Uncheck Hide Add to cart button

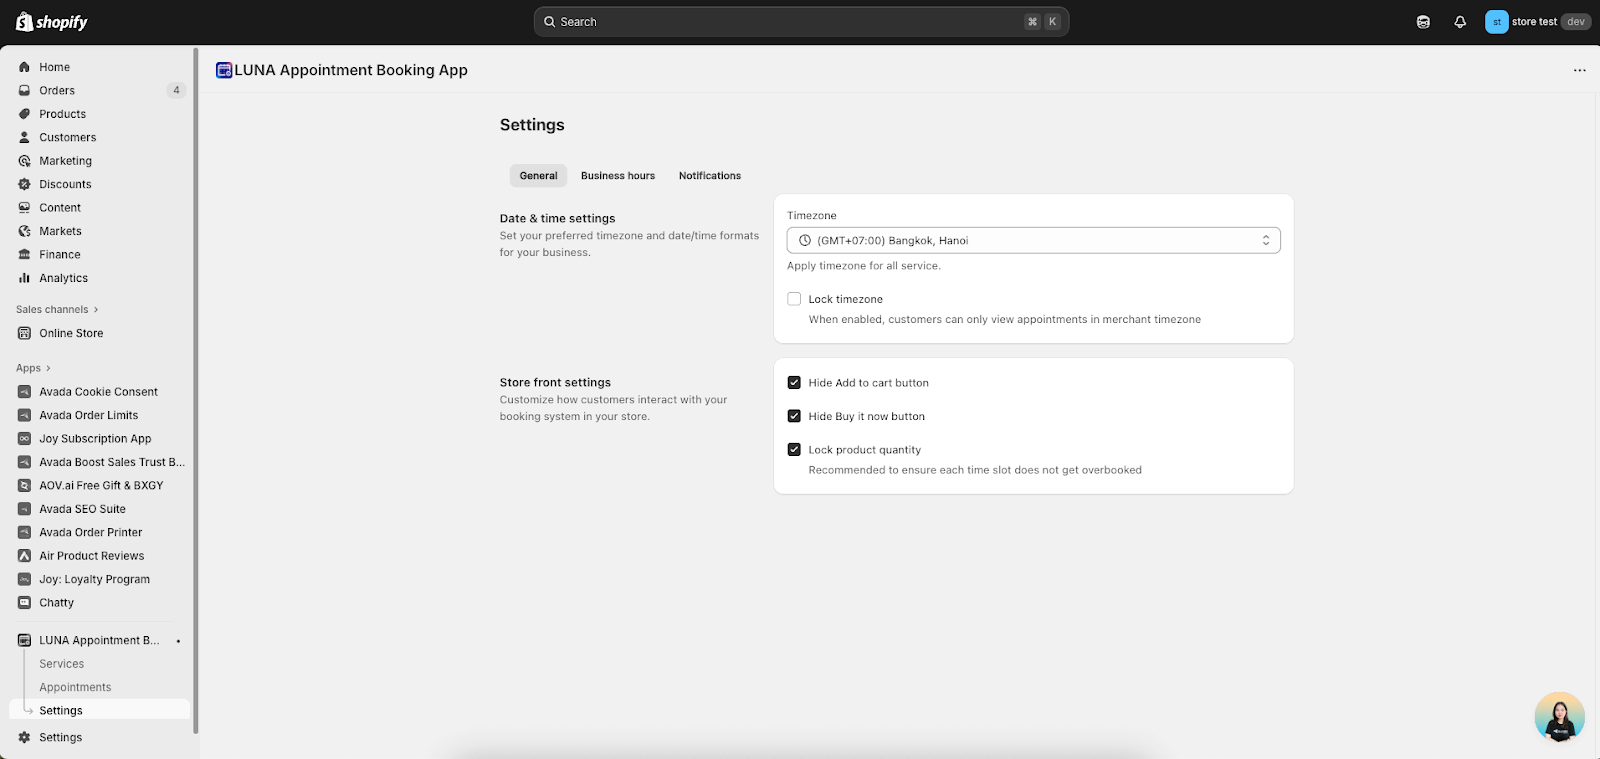click(x=794, y=383)
